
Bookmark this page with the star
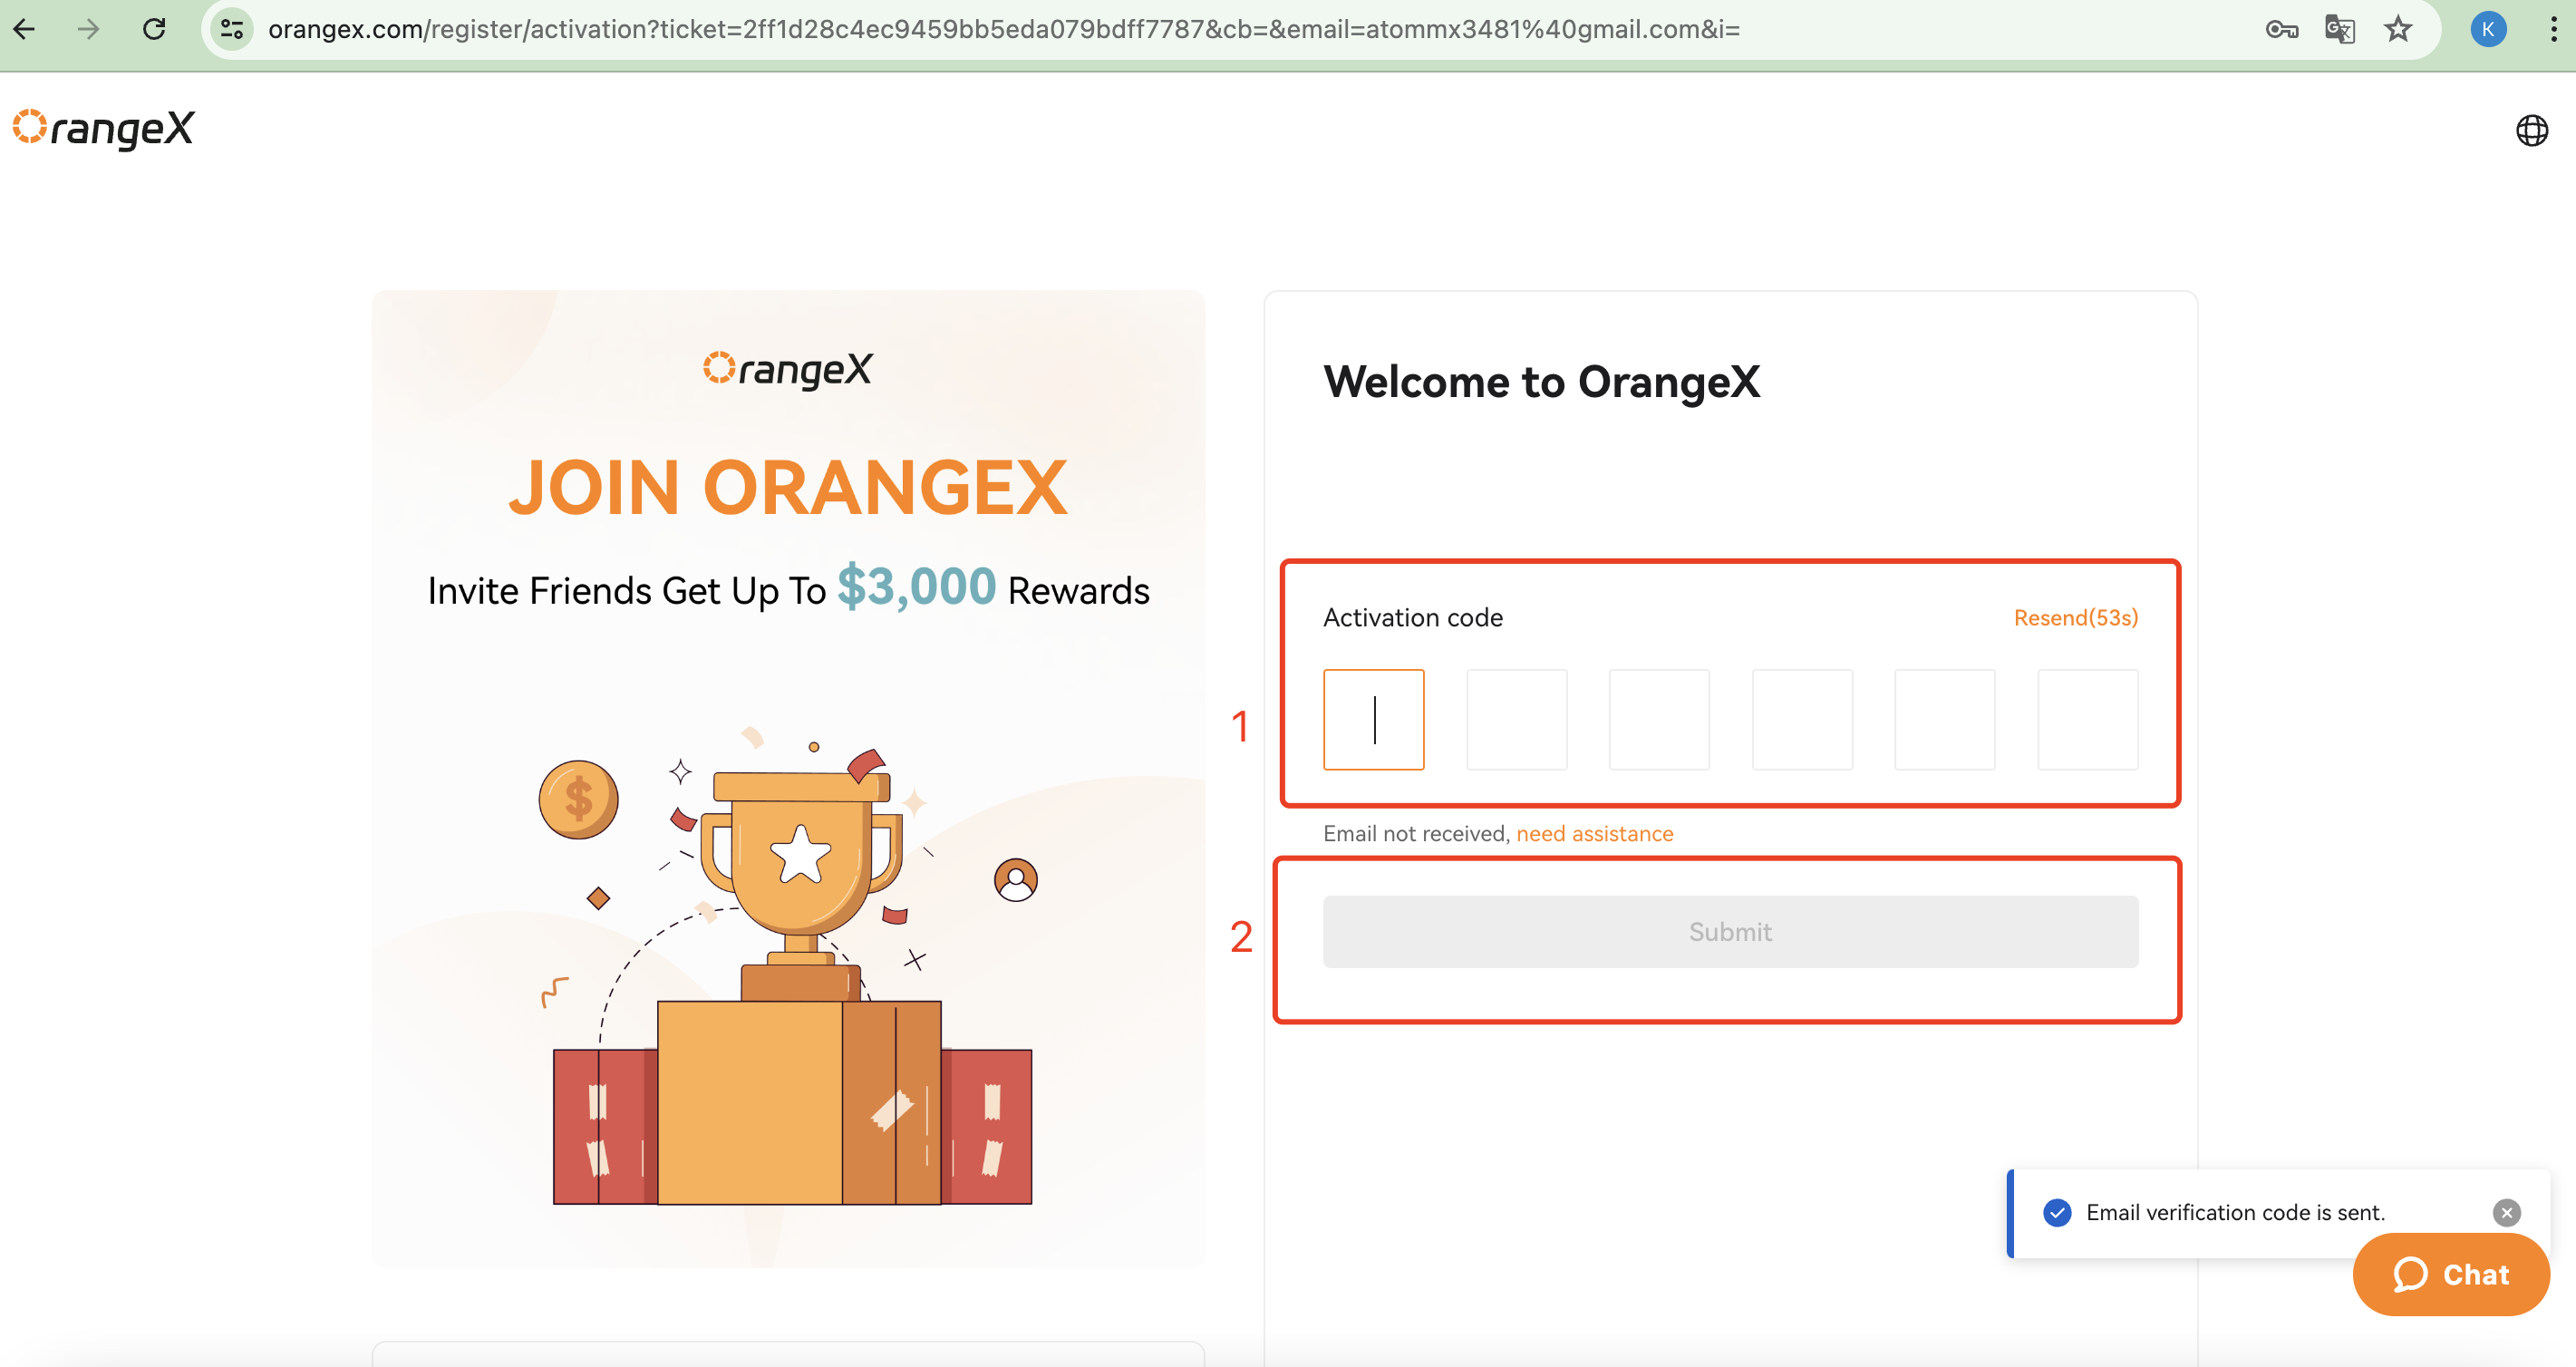tap(2398, 29)
